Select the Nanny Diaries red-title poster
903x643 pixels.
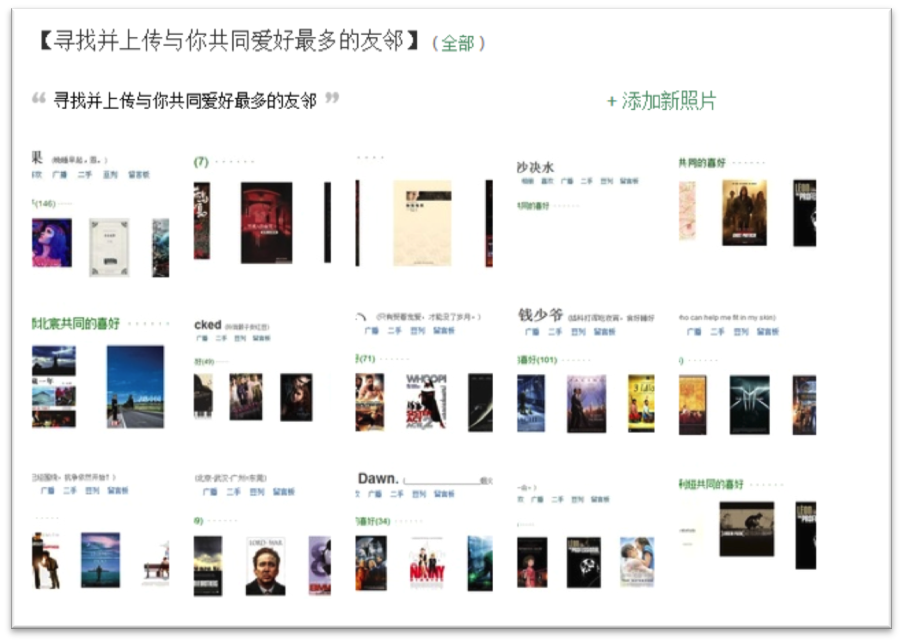[x=427, y=562]
